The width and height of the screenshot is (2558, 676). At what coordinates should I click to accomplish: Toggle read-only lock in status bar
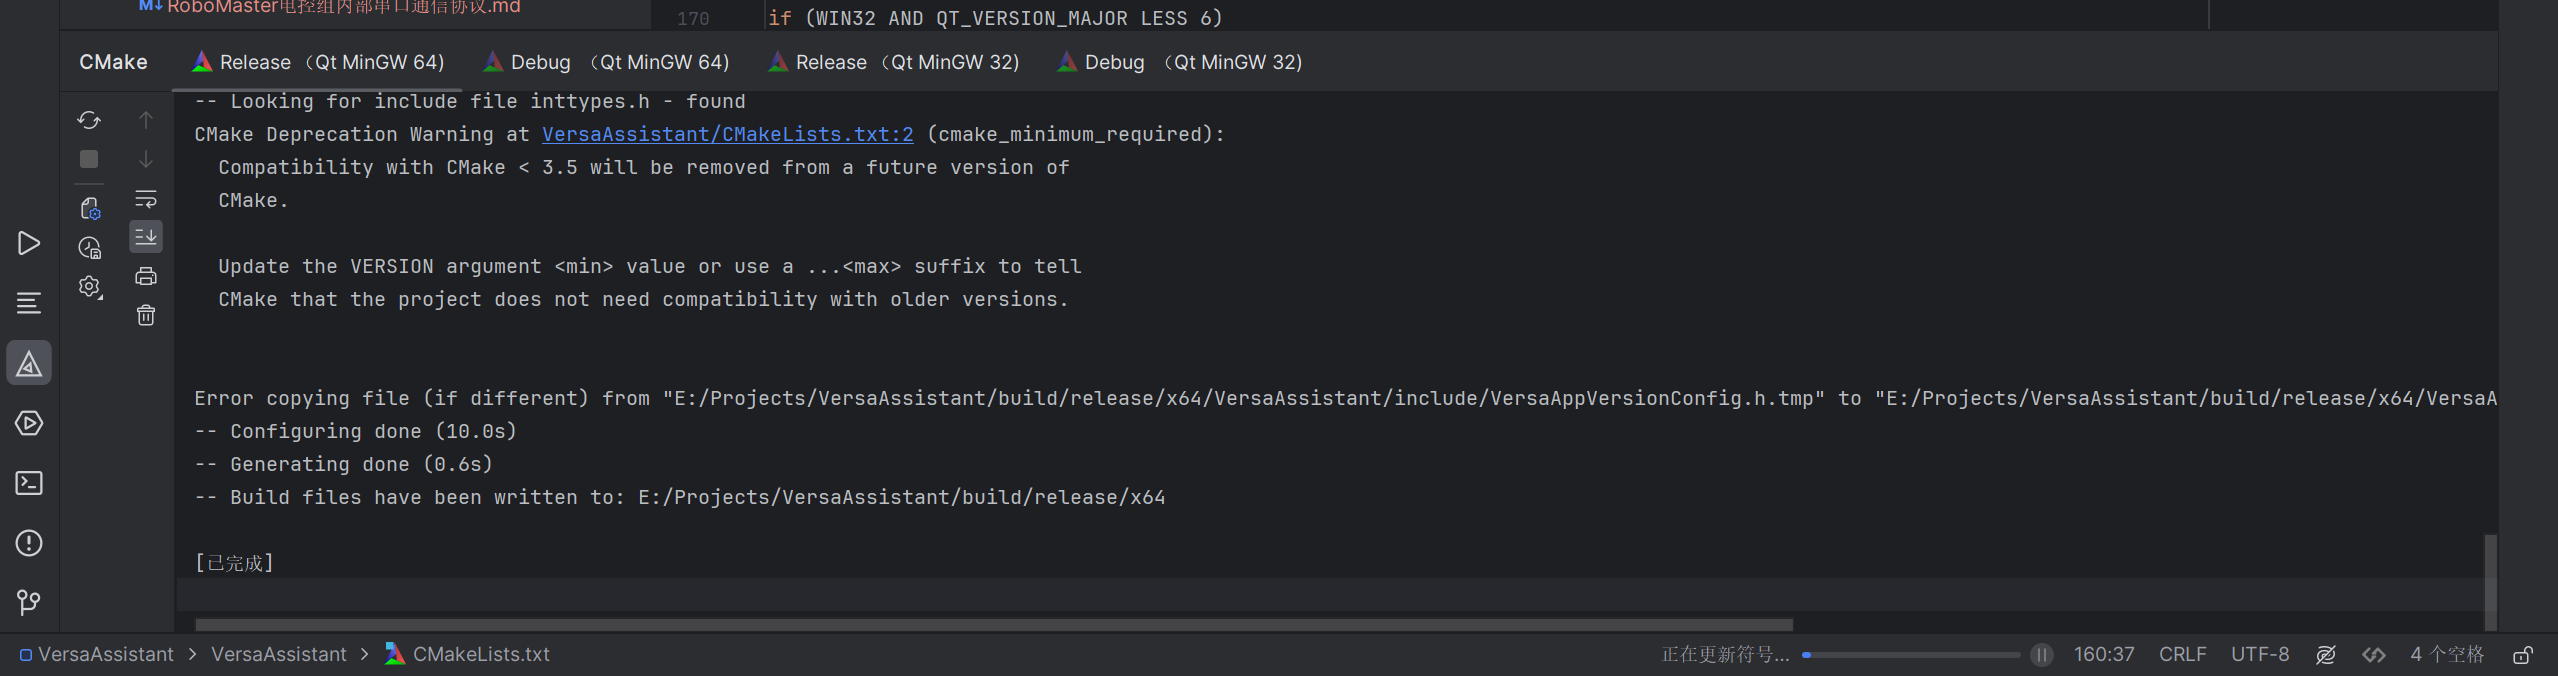point(2524,655)
